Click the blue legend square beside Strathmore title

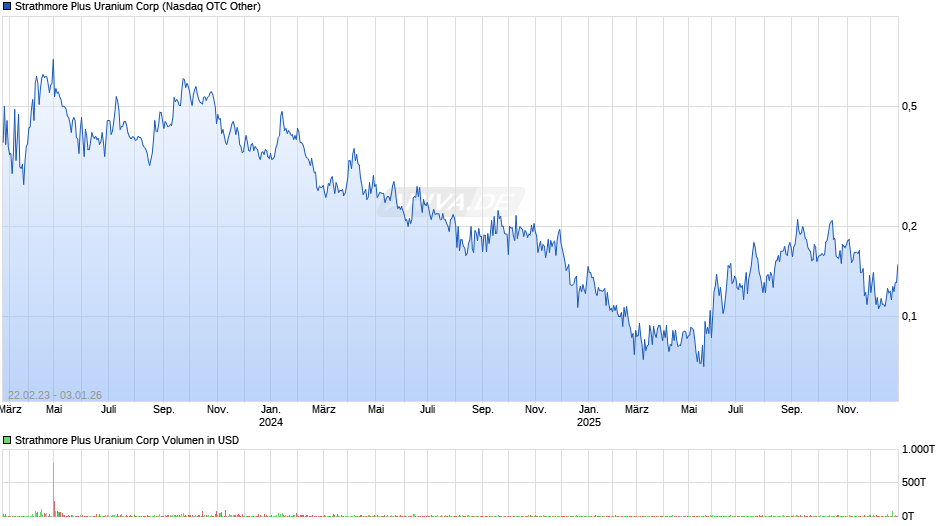[7, 7]
